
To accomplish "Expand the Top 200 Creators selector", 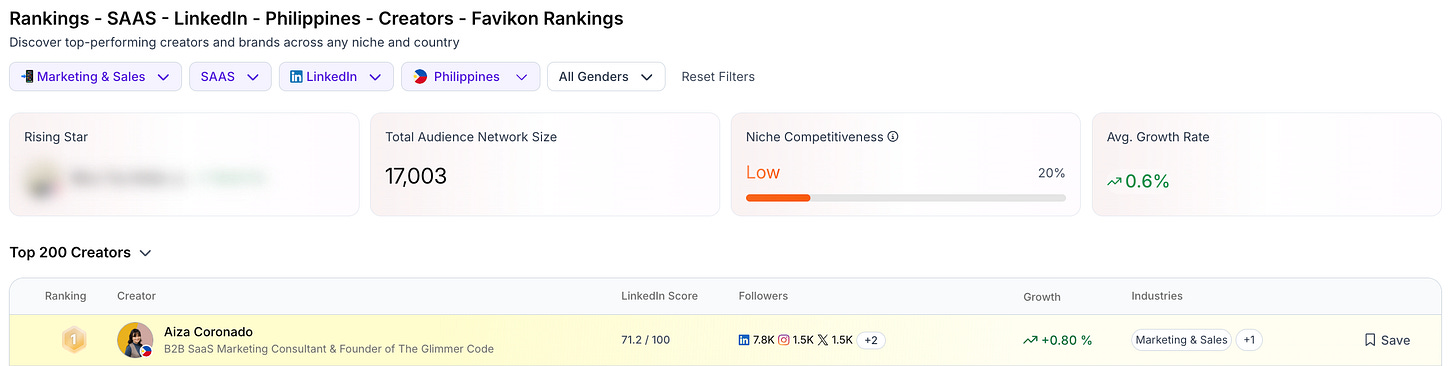I will (80, 253).
